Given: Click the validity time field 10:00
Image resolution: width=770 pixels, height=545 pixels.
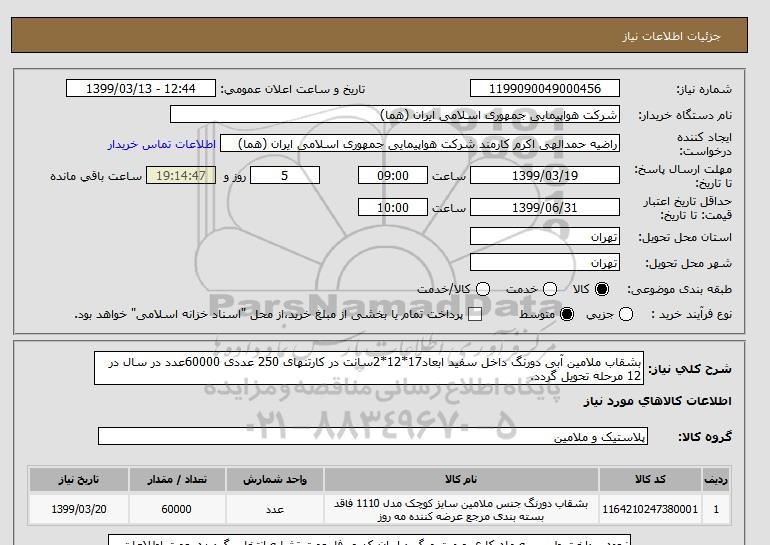Looking at the screenshot, I should click(x=392, y=207).
